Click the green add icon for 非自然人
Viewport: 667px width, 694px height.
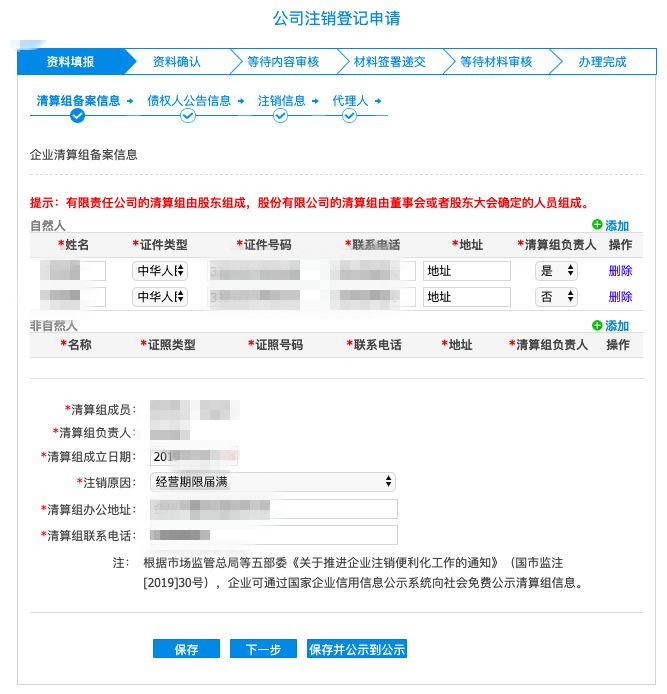[597, 325]
